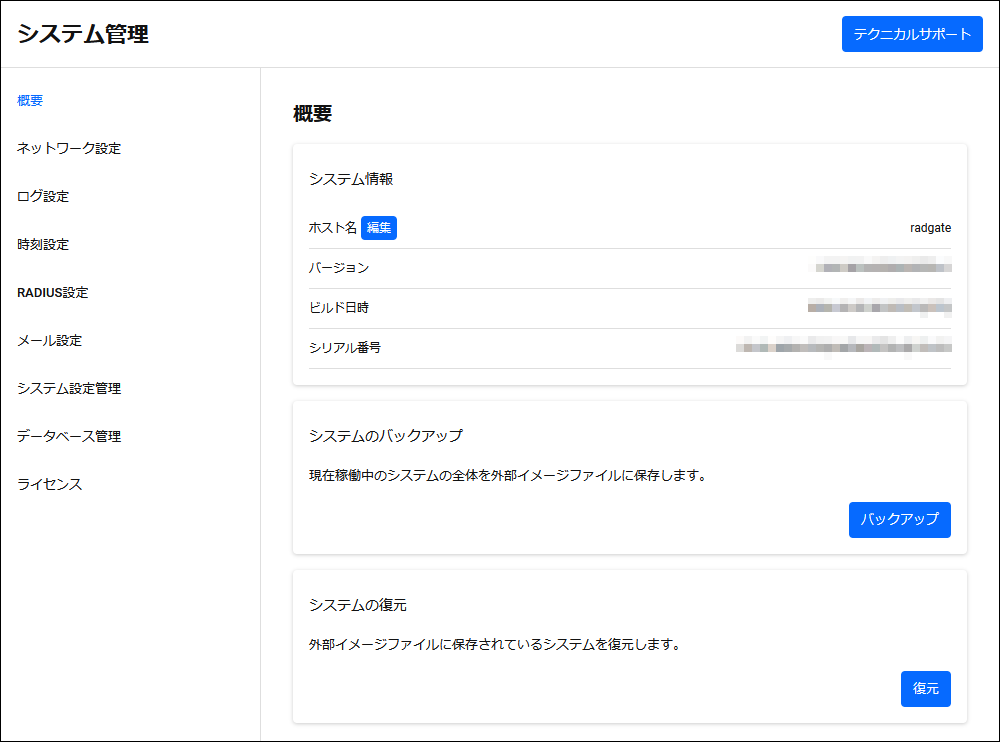Start a system backup with バックアップ button

click(x=899, y=519)
